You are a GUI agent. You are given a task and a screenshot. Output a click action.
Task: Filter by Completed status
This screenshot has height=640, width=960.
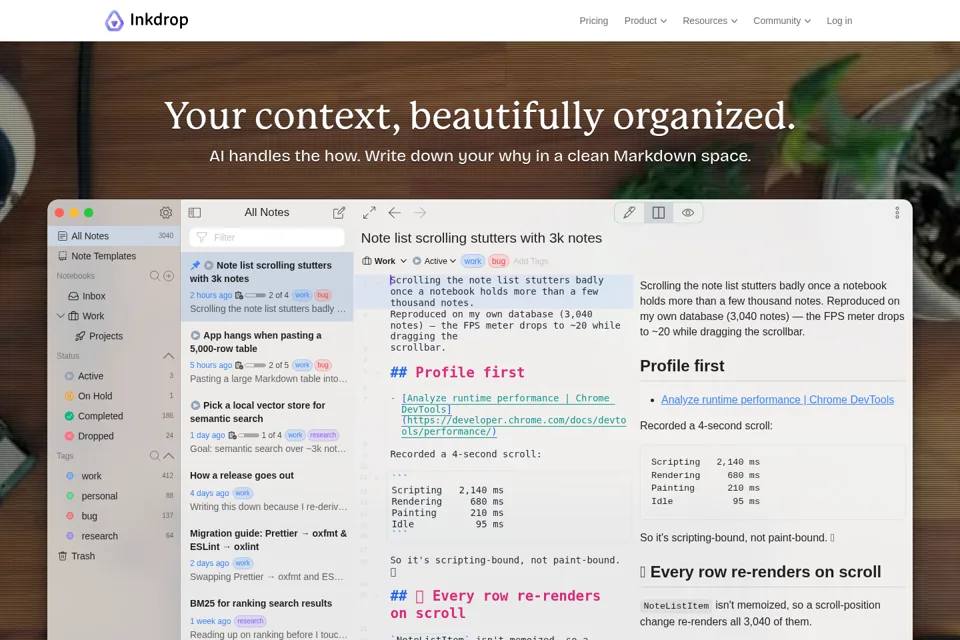pos(114,416)
